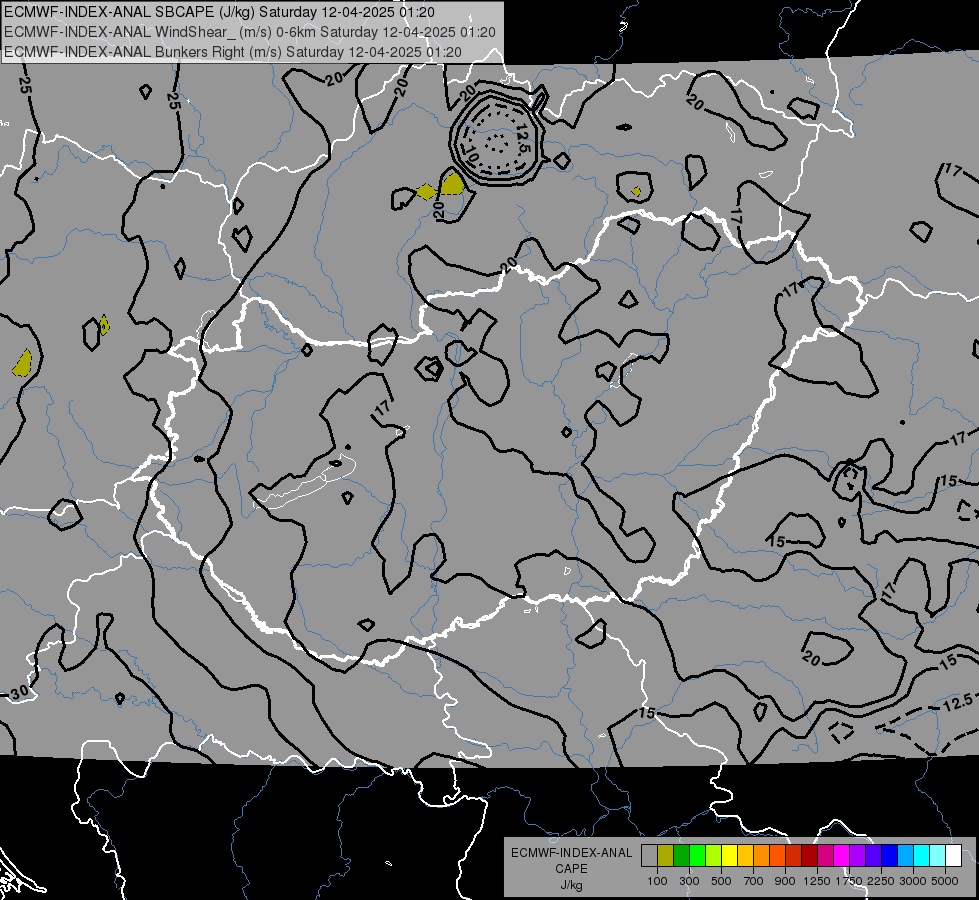
Task: Click ECMWF-INDEX-ANAL title inside the legend box
Action: pyautogui.click(x=571, y=853)
